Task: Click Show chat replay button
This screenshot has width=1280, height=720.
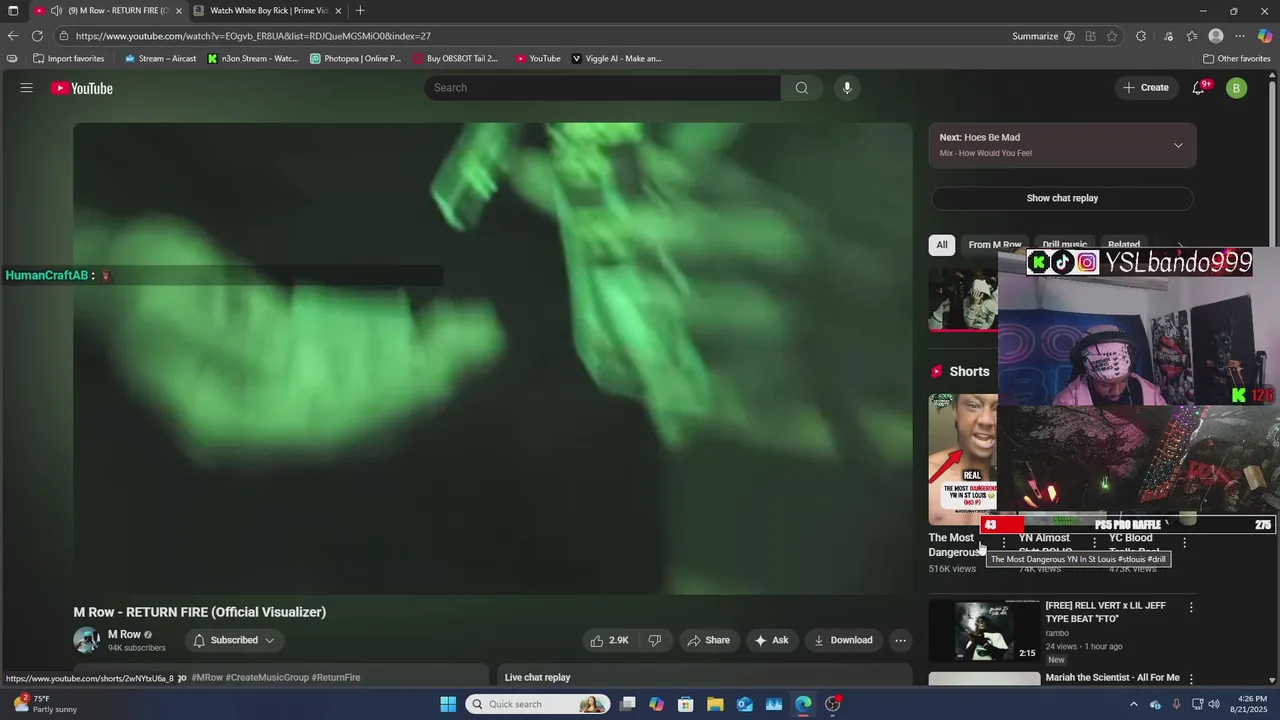Action: (x=1062, y=198)
